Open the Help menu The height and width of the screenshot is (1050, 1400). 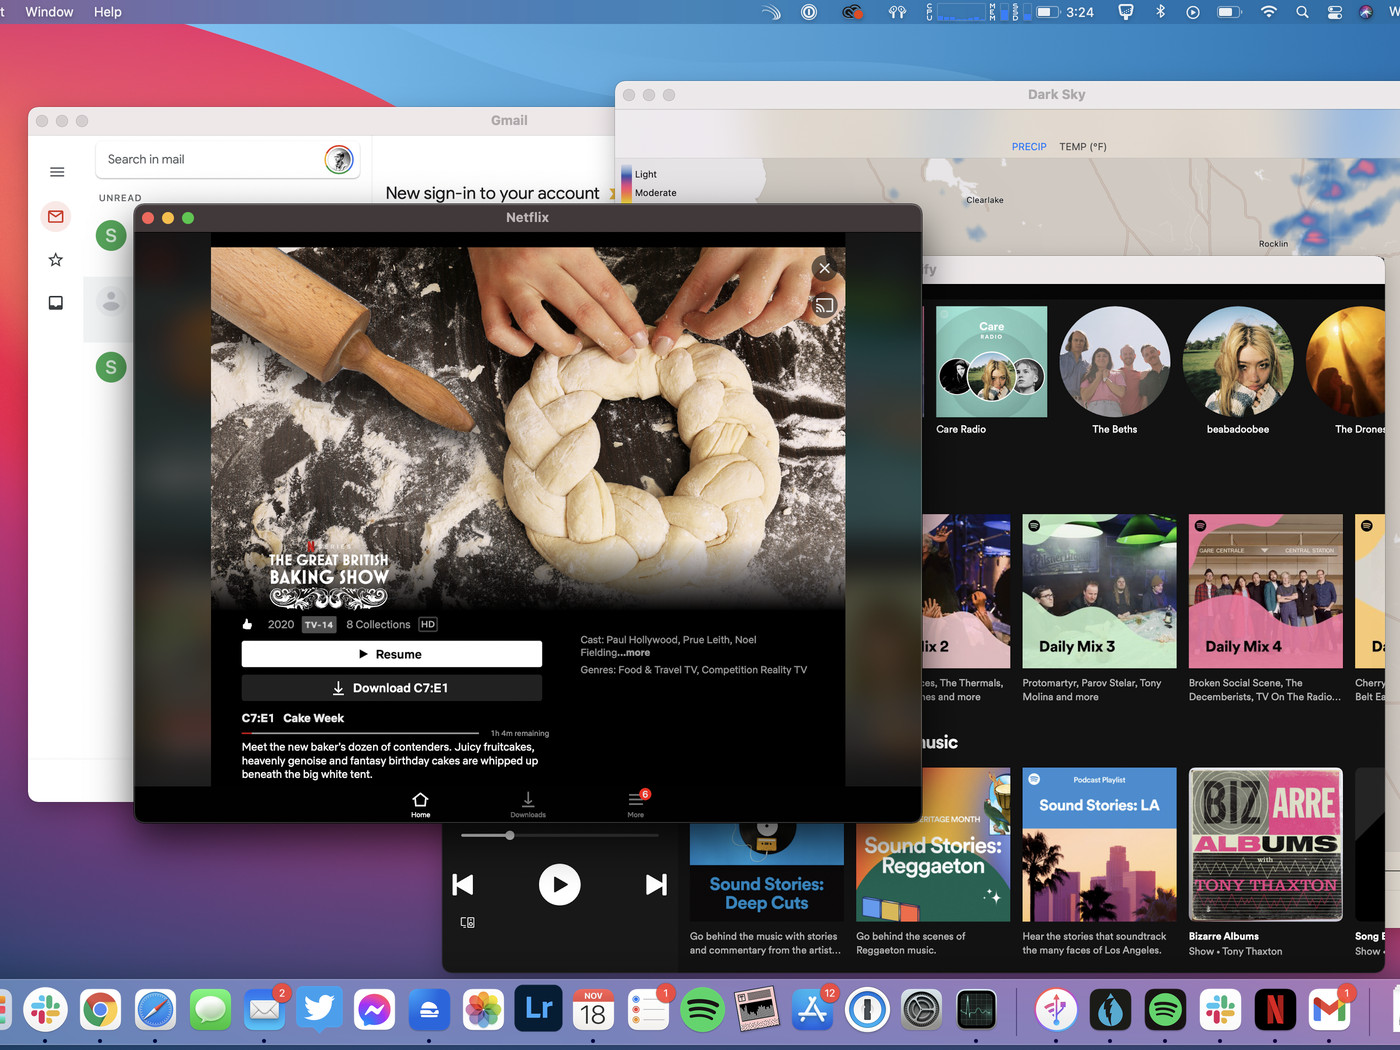[107, 12]
